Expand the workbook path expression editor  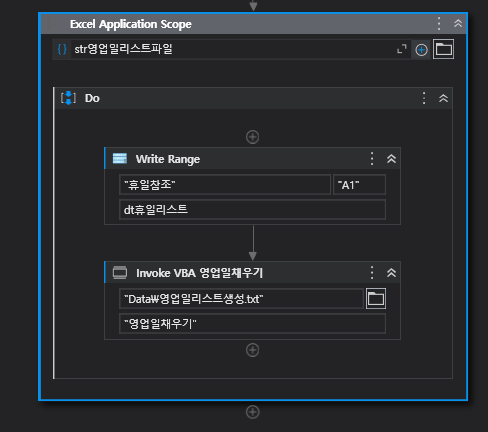tap(402, 49)
